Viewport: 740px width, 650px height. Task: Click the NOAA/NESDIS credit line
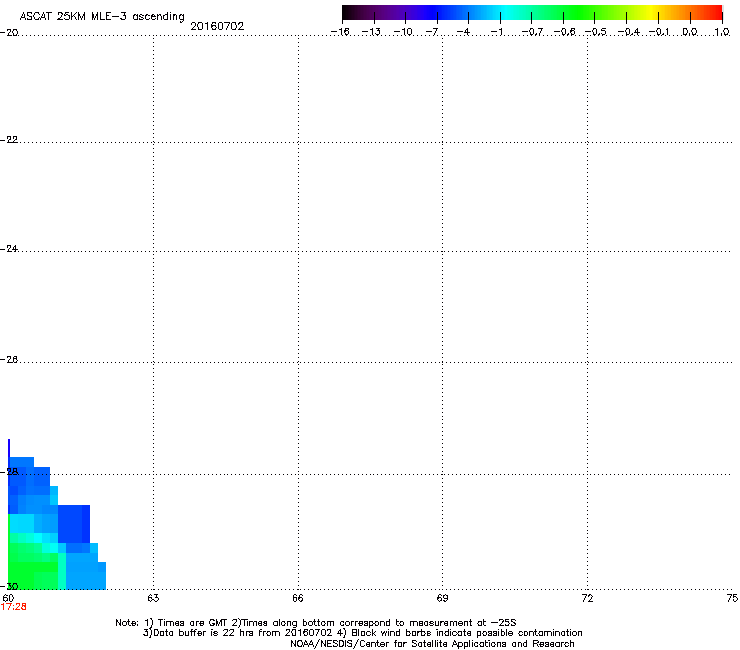(432, 644)
